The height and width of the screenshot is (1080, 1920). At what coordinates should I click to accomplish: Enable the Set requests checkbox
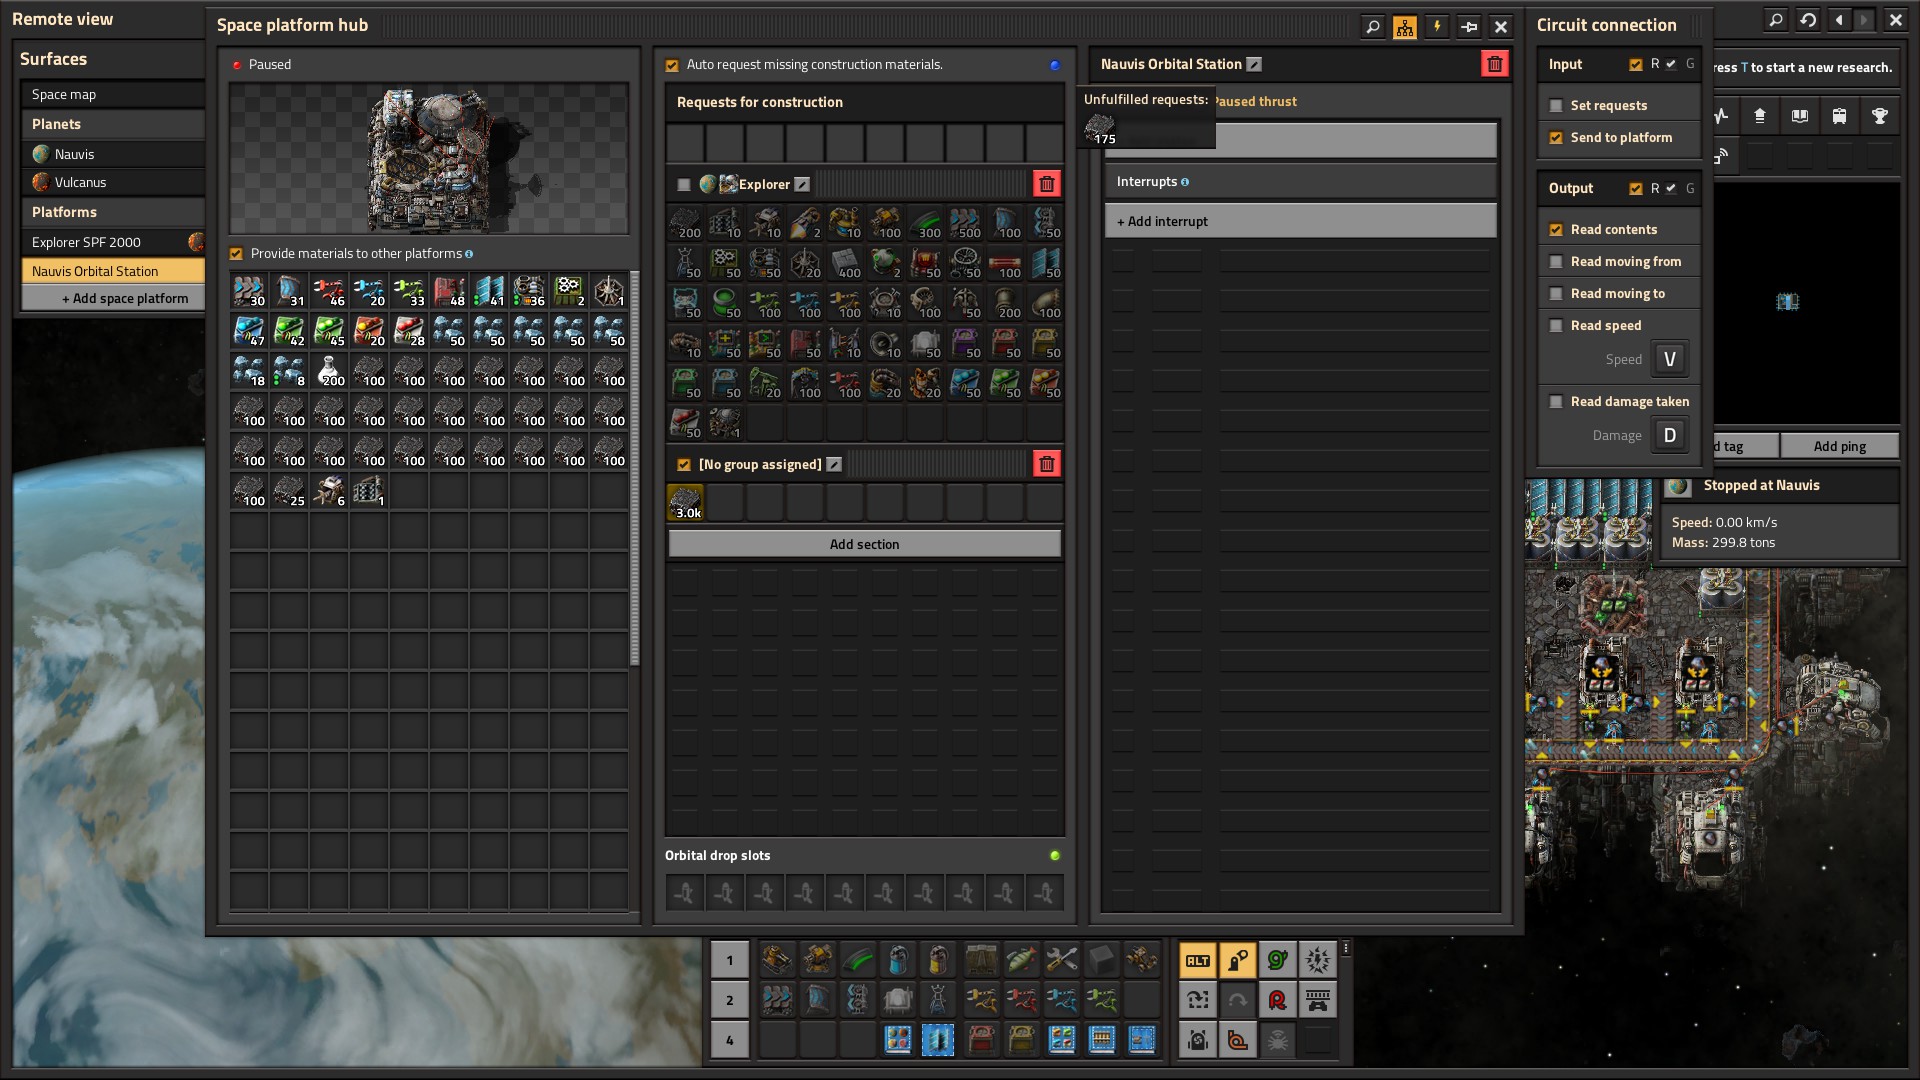click(1556, 106)
